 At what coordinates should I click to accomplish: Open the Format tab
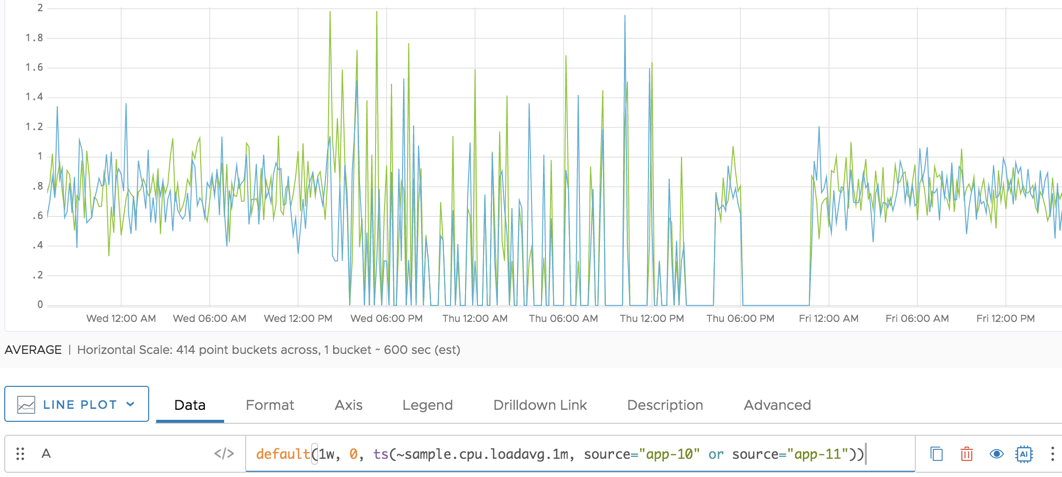tap(270, 405)
